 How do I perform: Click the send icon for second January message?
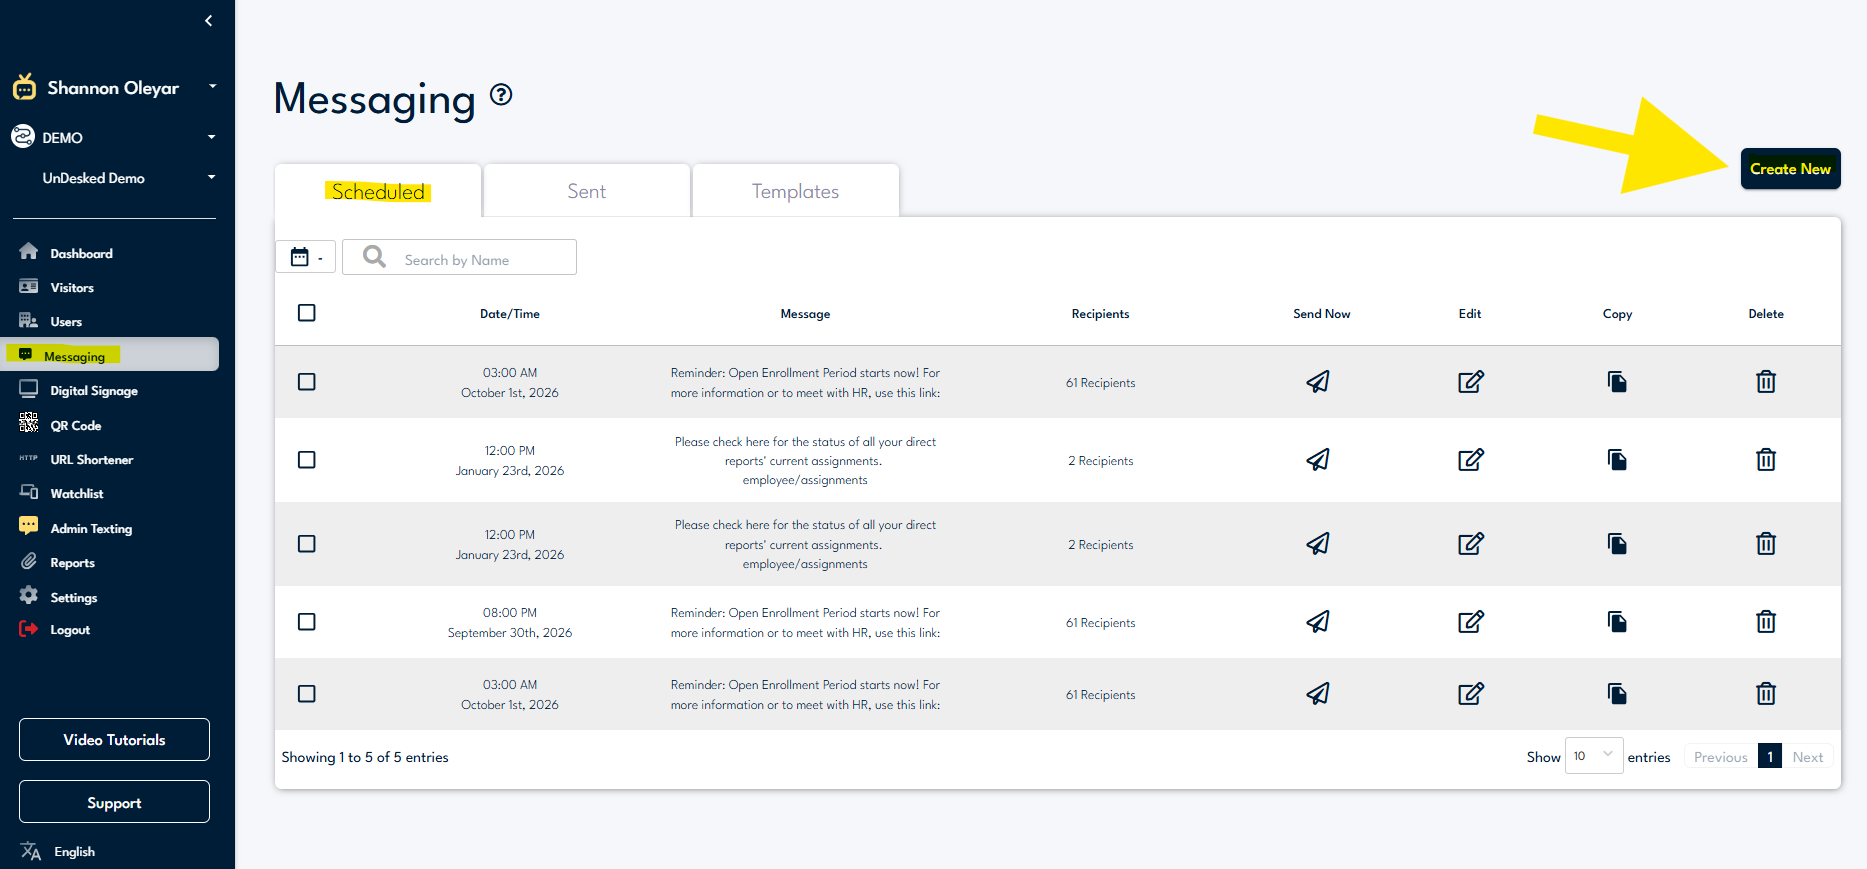pos(1318,544)
